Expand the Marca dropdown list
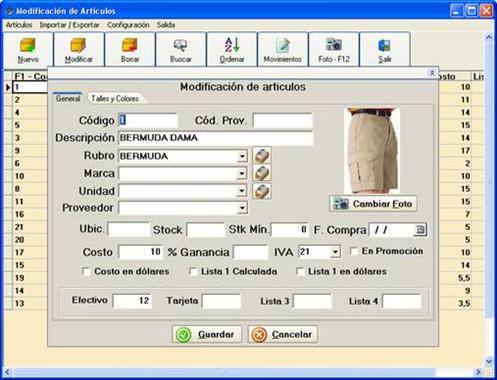 [x=242, y=174]
